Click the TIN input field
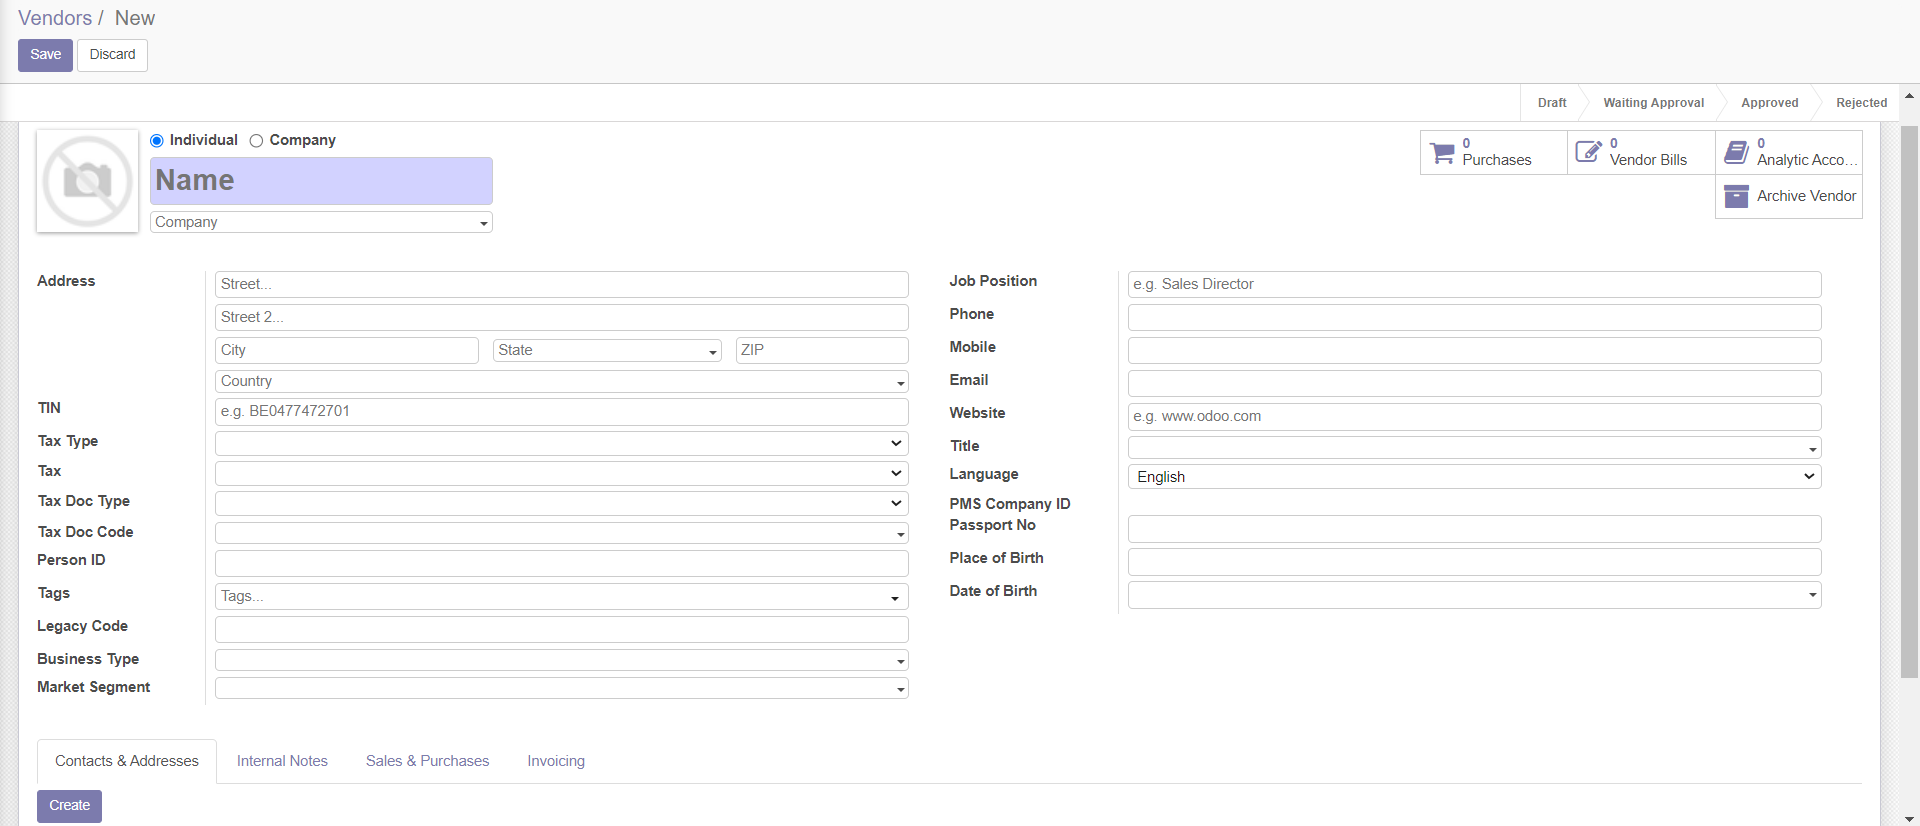 tap(561, 411)
